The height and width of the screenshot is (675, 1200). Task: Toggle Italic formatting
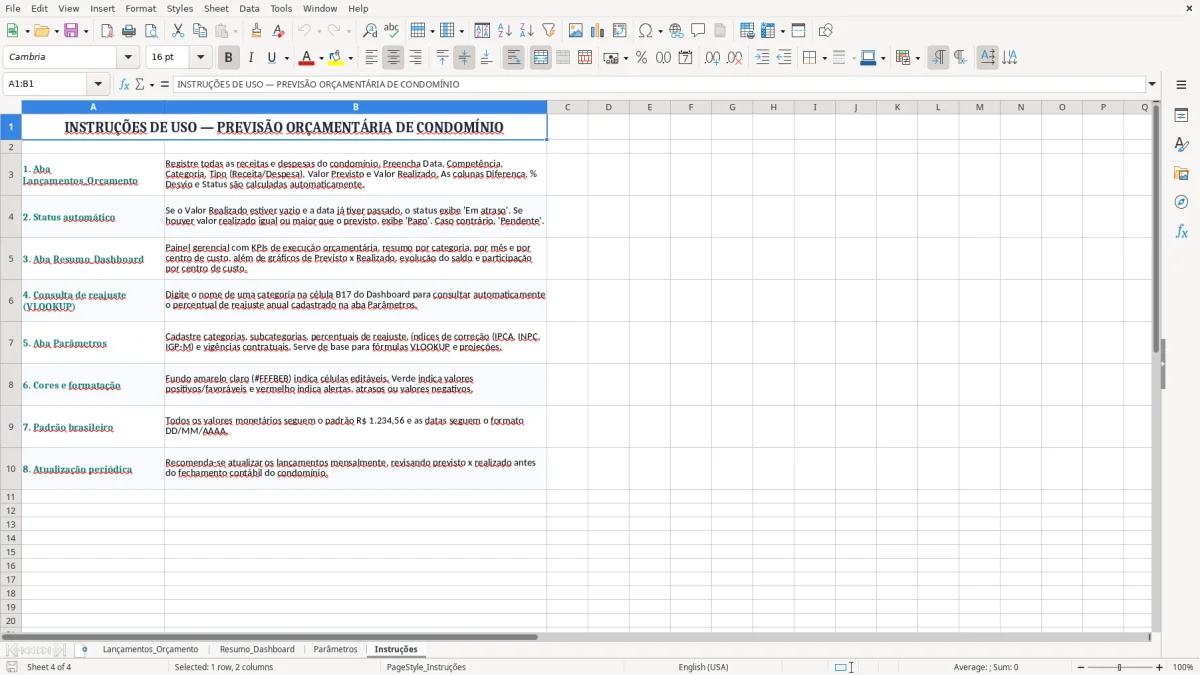coord(251,58)
